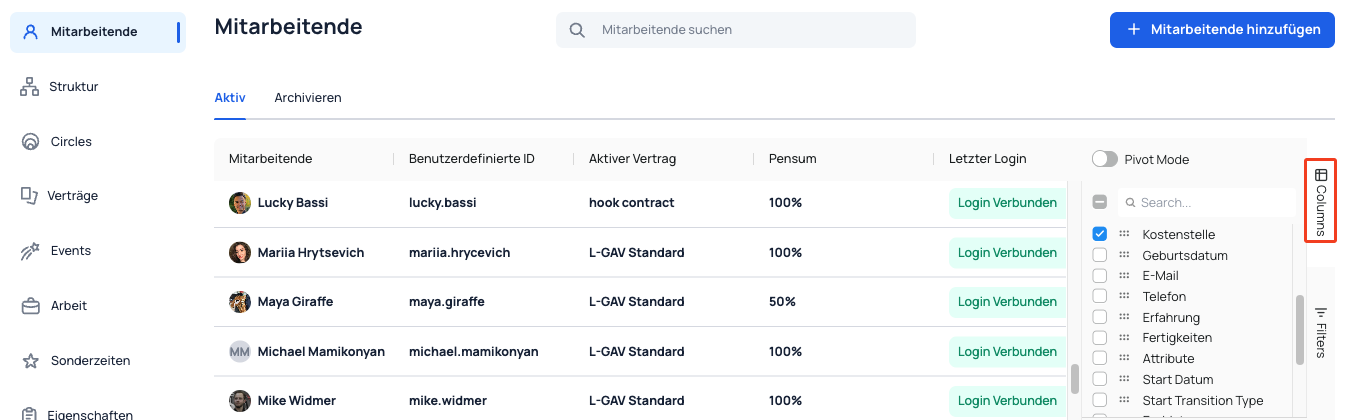The width and height of the screenshot is (1353, 420).
Task: Focus the Mitarbeitende suchen search field
Action: (x=736, y=30)
